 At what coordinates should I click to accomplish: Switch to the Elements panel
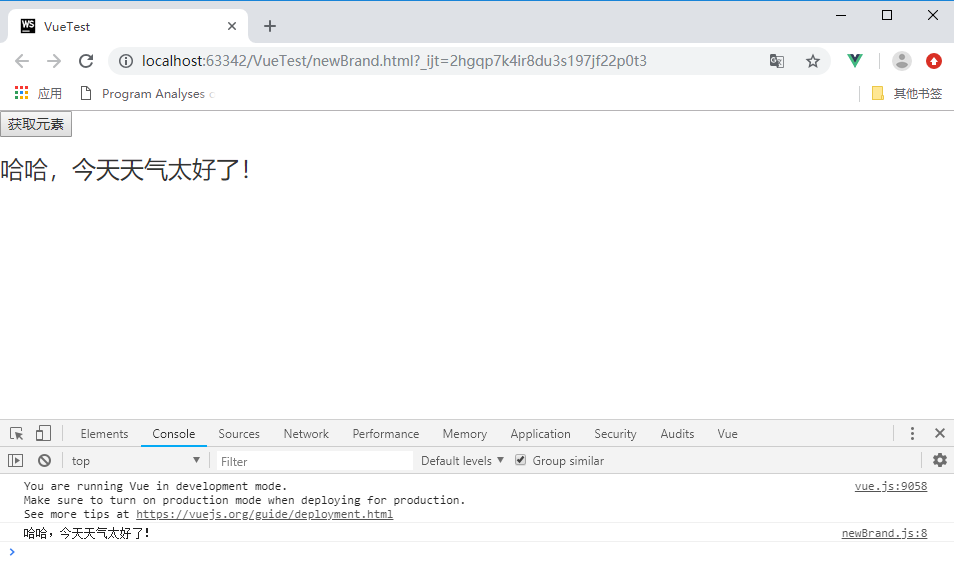click(104, 434)
